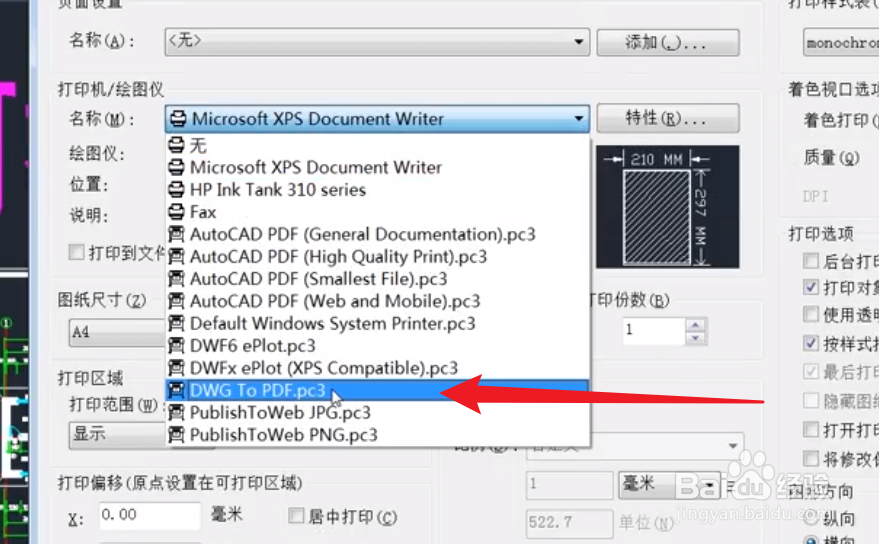Choose AutoCAD PDF (Smallest File).pc3
This screenshot has width=879, height=544.
click(x=377, y=279)
